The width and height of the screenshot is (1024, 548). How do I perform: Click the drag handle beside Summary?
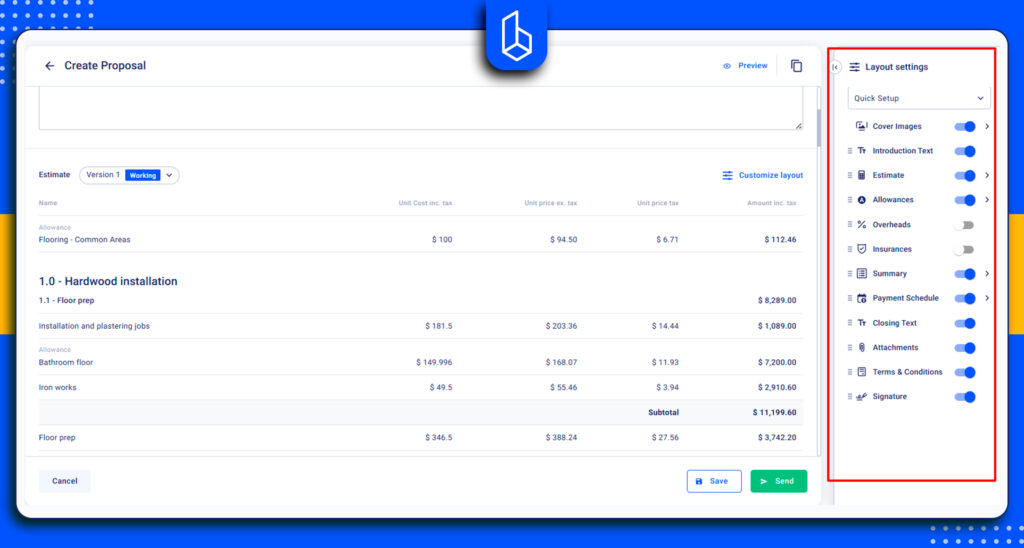click(850, 274)
